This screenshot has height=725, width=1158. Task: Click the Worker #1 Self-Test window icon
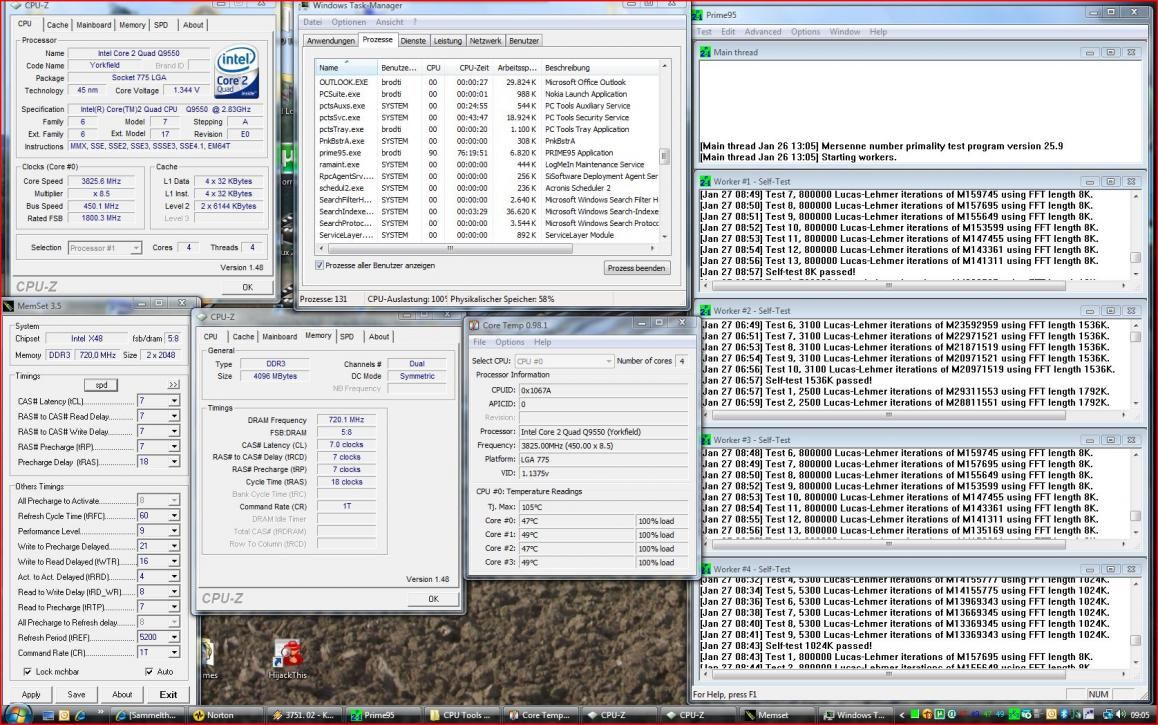(x=705, y=181)
